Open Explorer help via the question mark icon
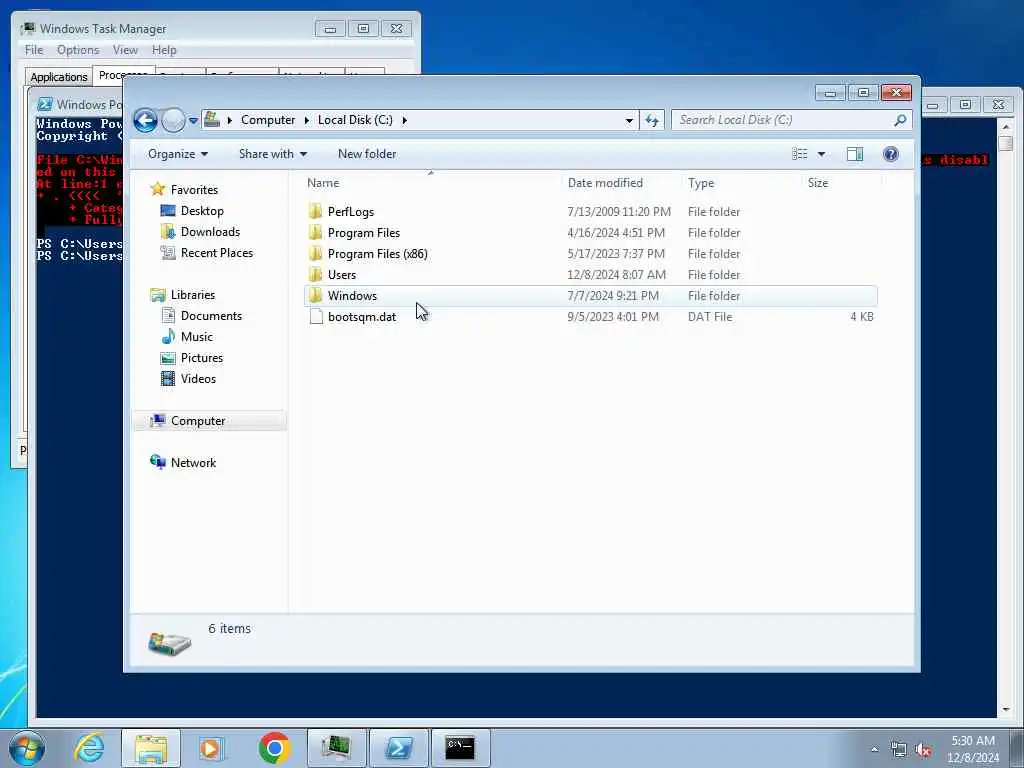 [891, 154]
